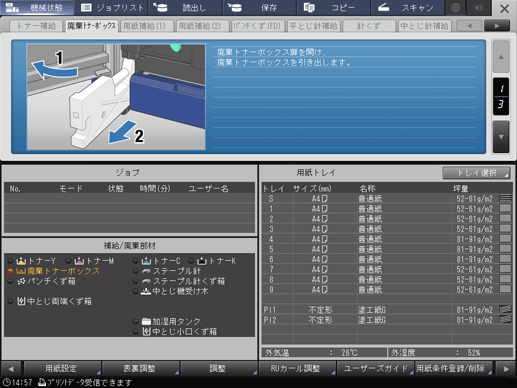Switch to the ジョブリスト tab
The image size is (517, 388).
[112, 8]
